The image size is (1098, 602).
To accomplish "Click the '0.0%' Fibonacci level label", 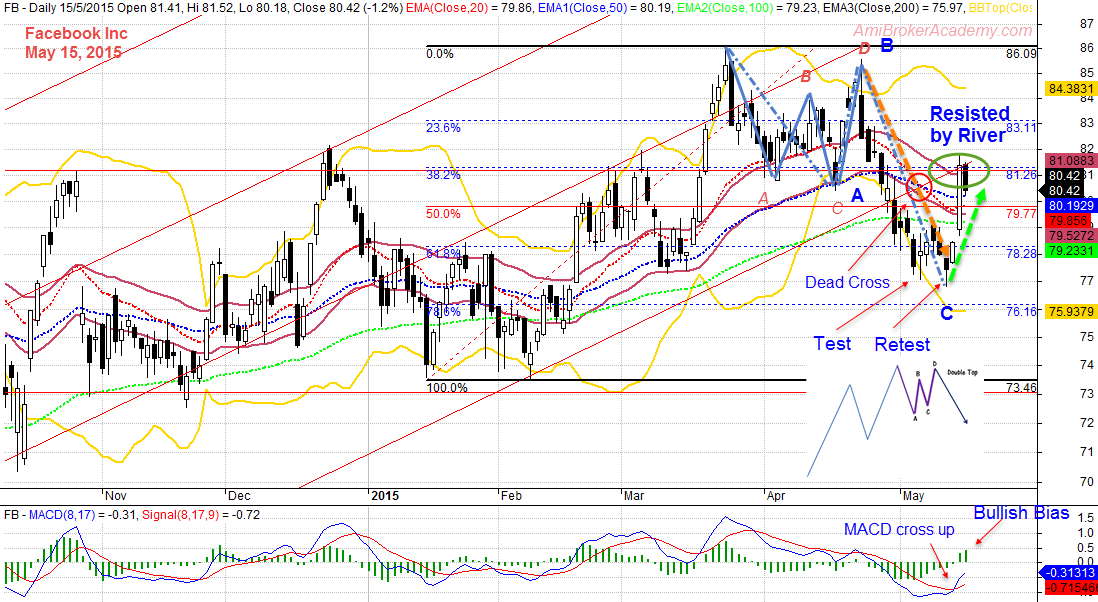I will 440,54.
